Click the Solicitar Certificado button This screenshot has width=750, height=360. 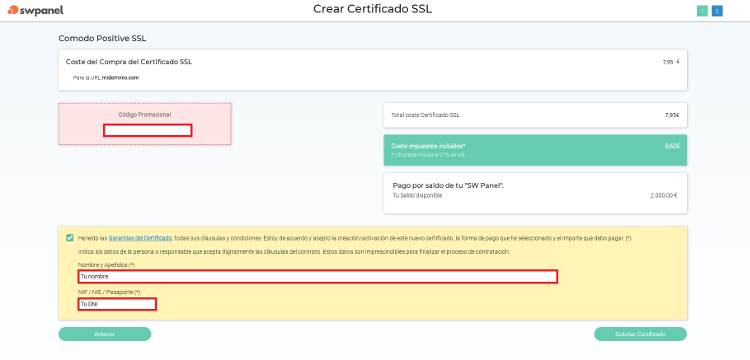640,334
